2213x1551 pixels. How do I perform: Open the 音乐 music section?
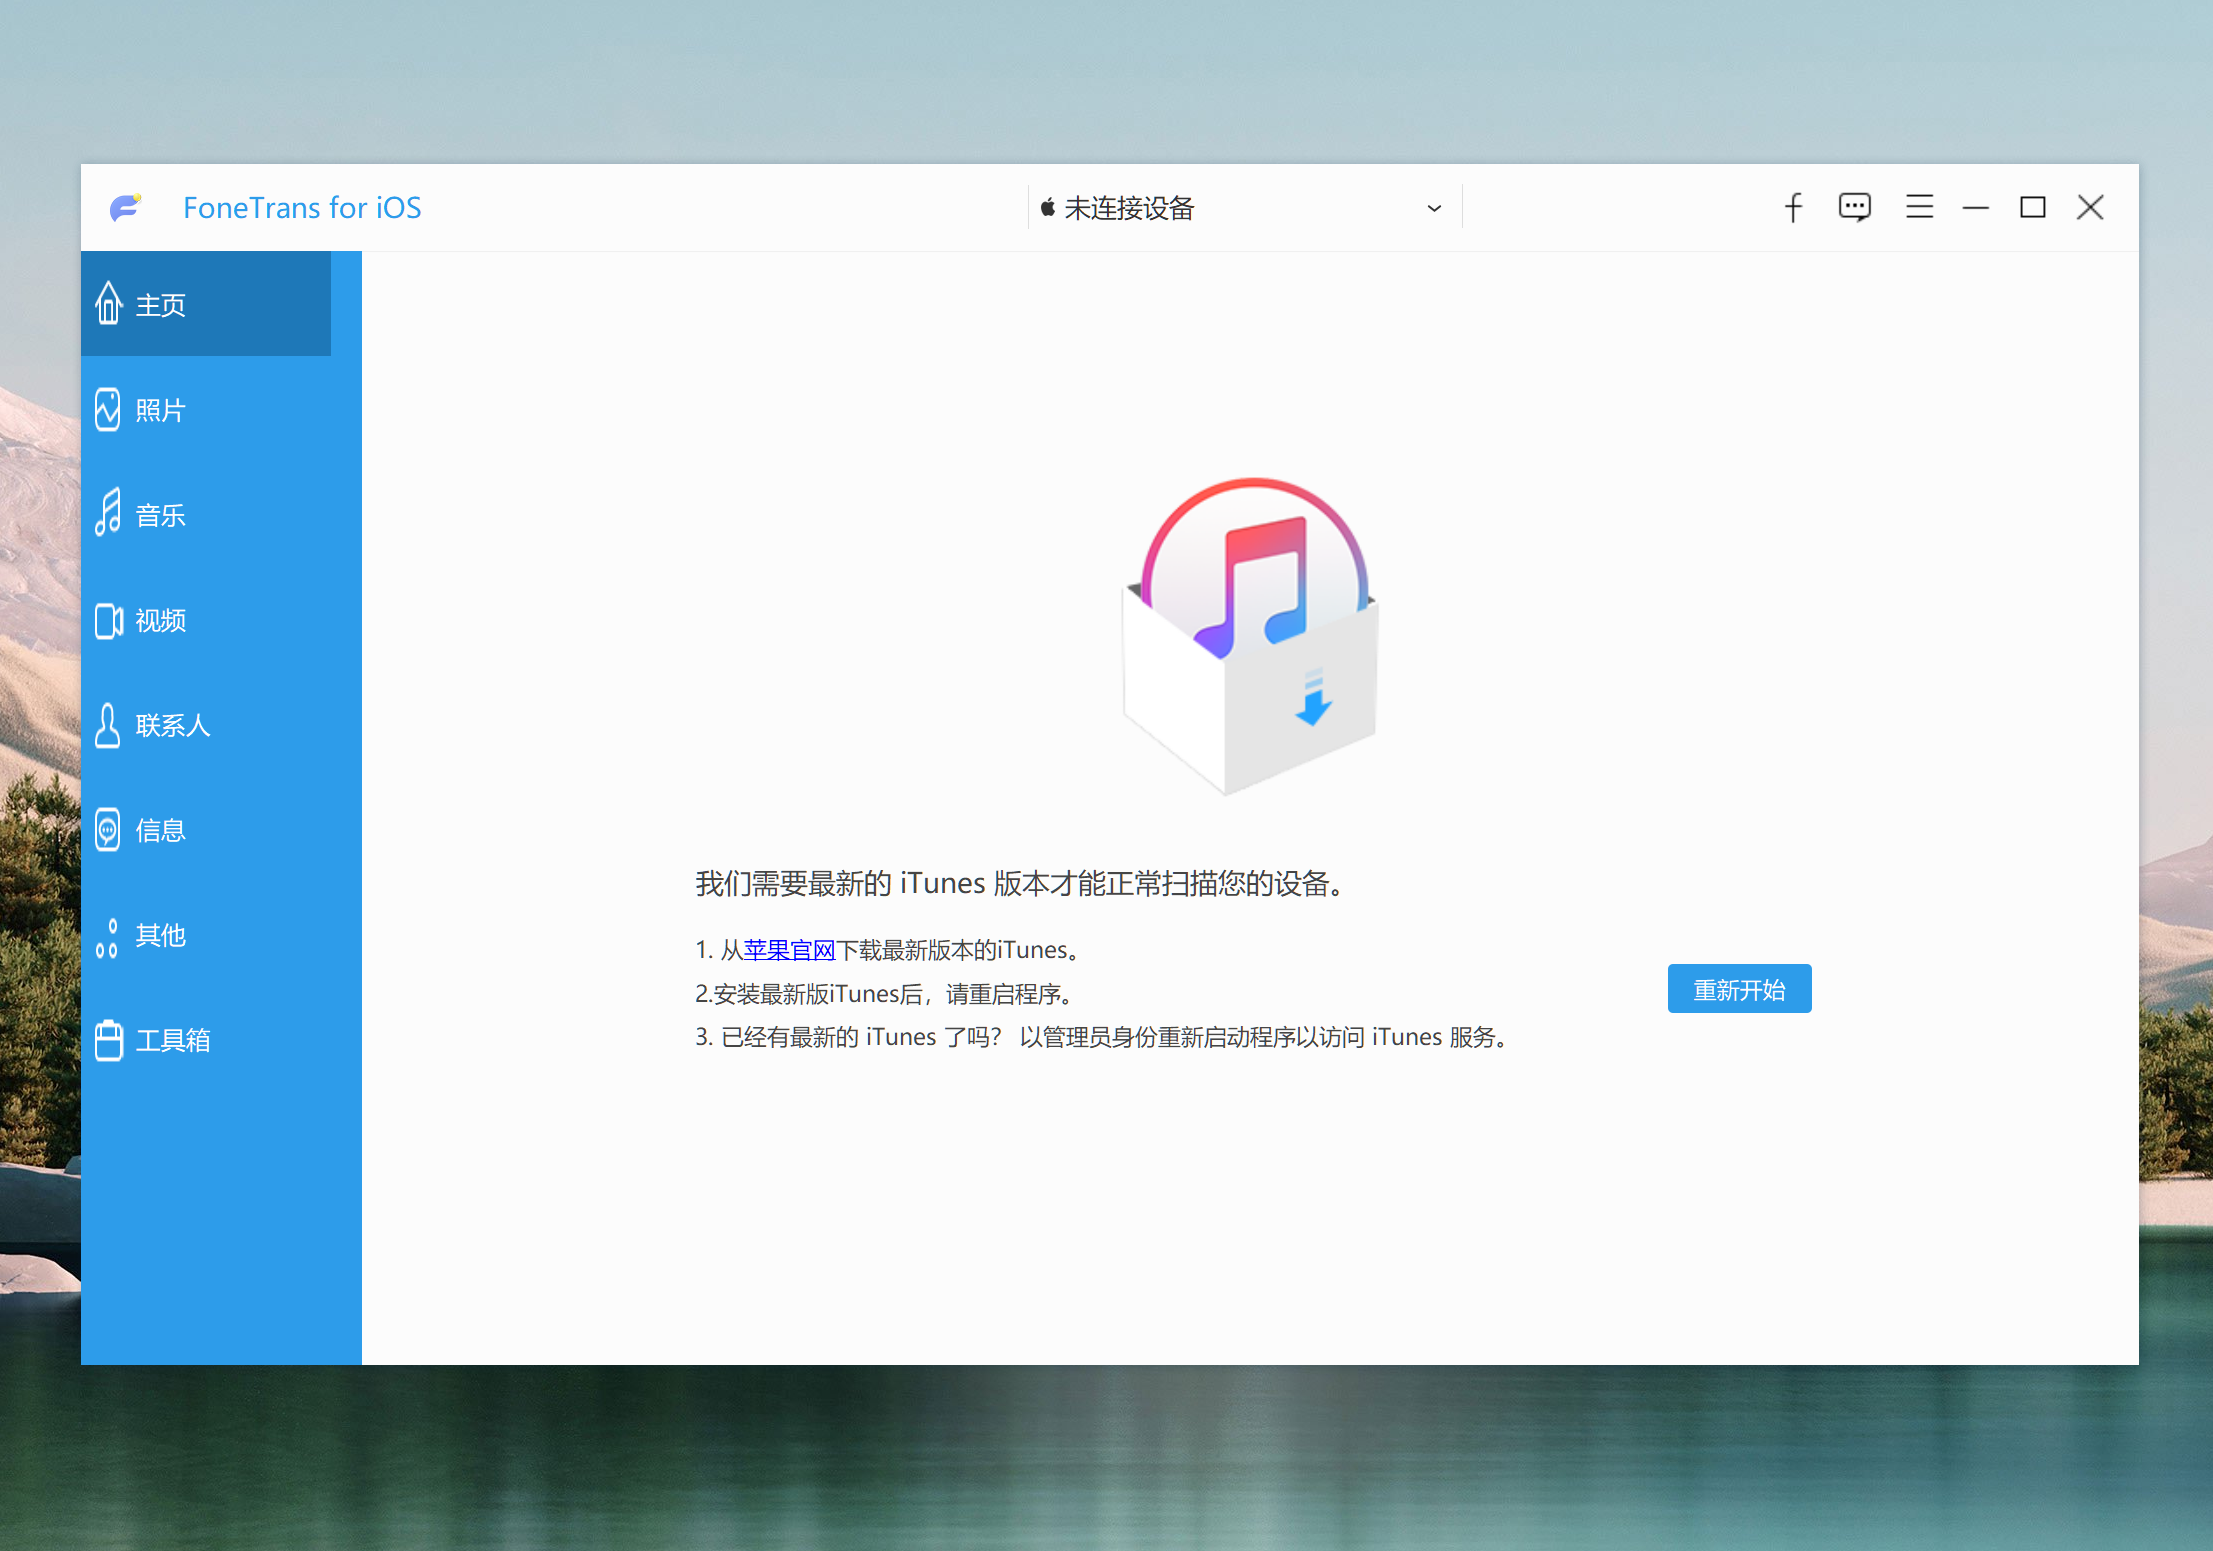click(x=206, y=514)
